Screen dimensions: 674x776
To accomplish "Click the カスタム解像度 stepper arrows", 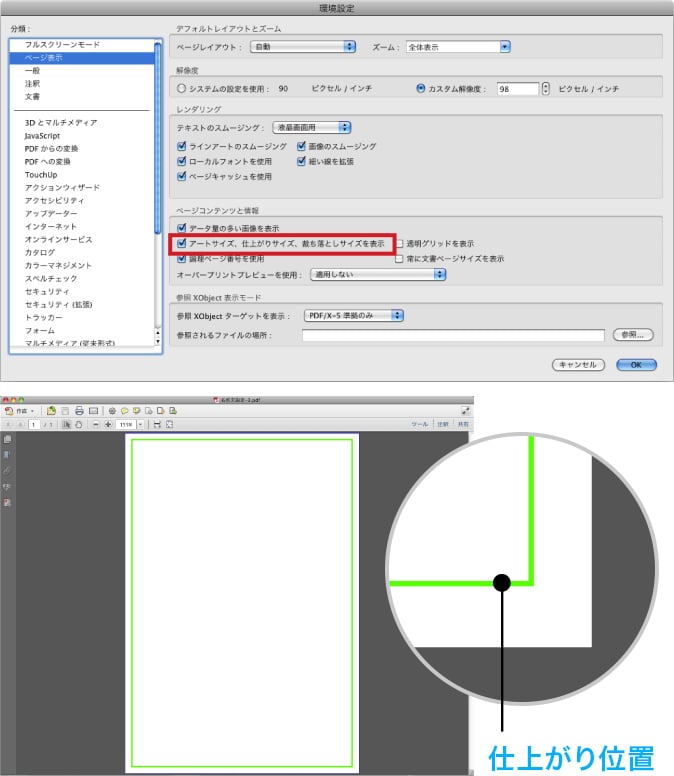I will (x=545, y=88).
